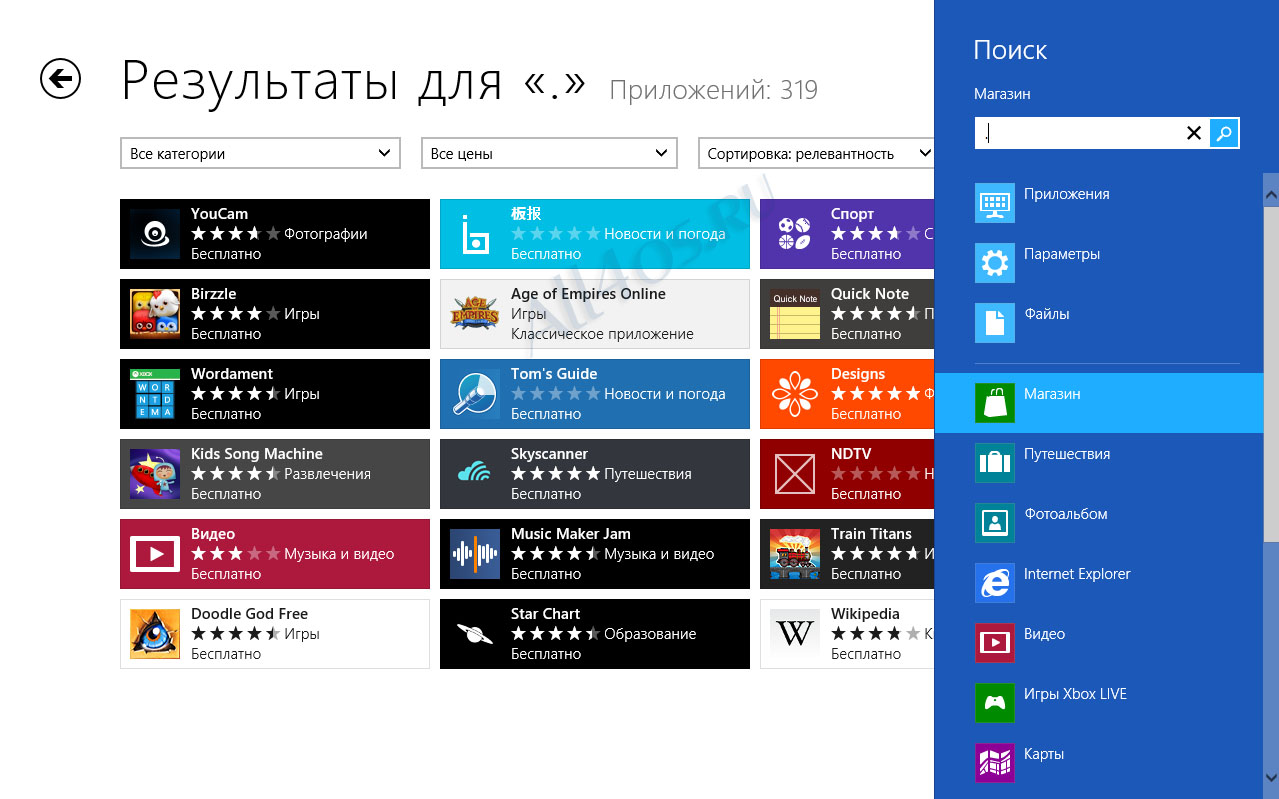Open the Music Maker Jam icon

[475, 554]
